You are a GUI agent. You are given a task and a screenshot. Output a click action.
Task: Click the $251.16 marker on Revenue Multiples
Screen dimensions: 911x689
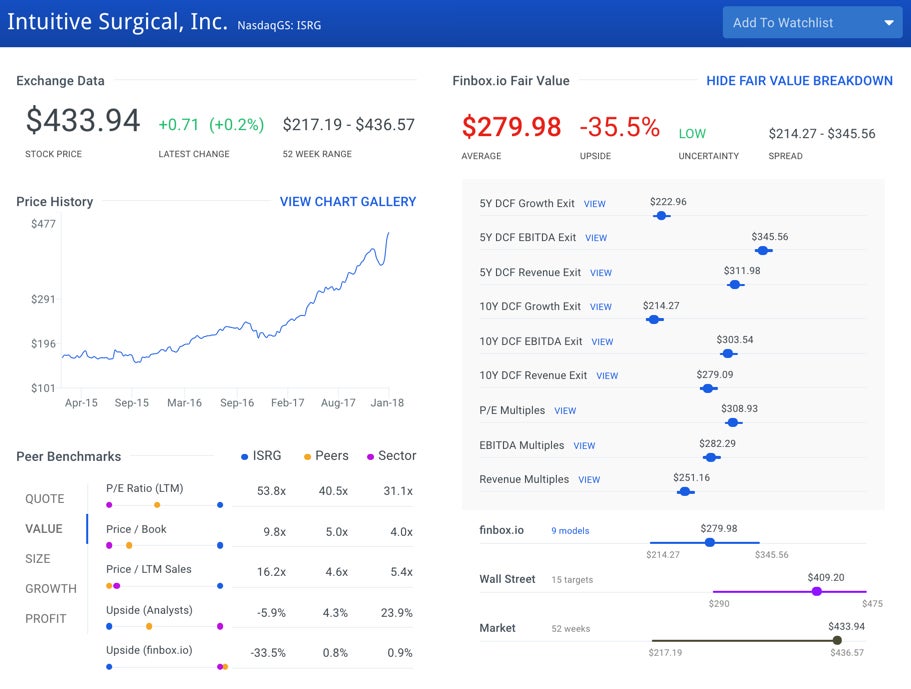685,491
